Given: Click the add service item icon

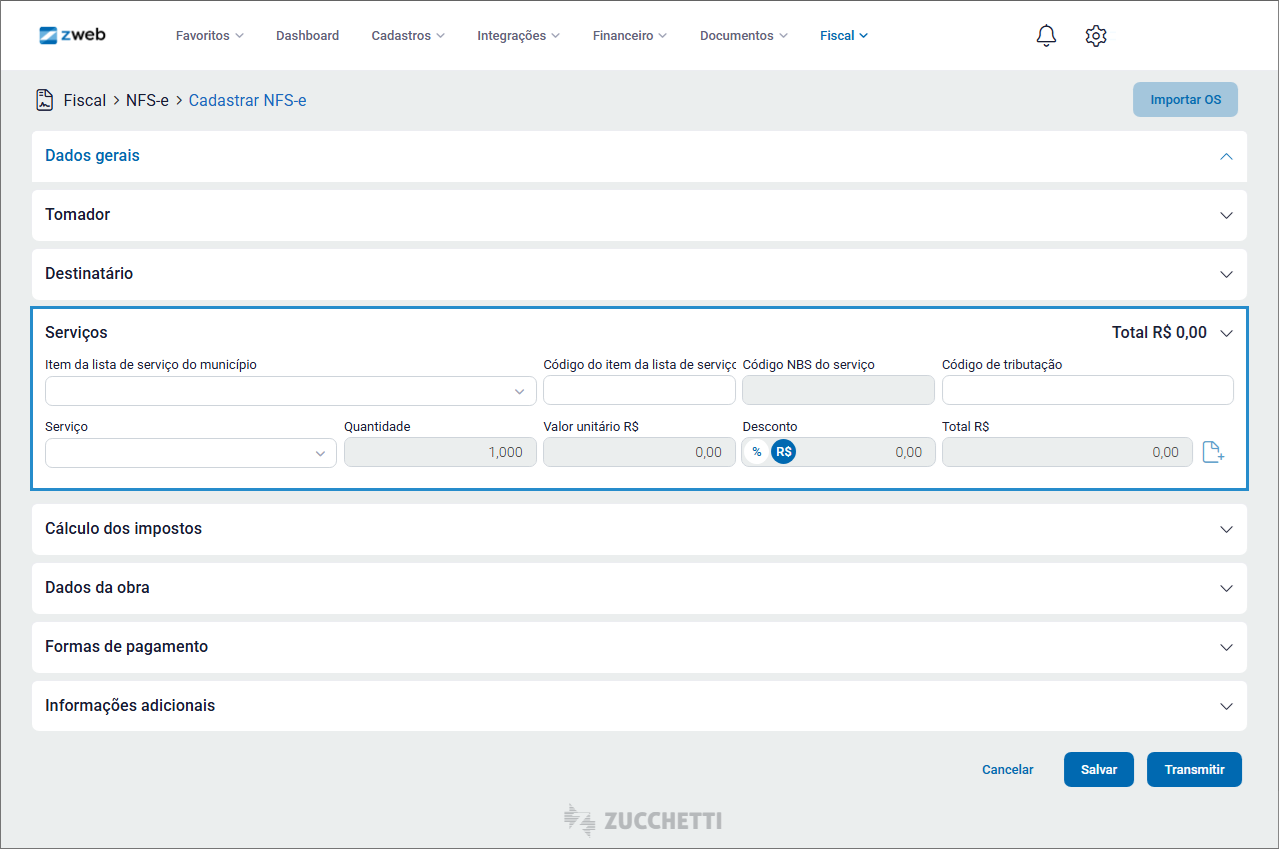Looking at the screenshot, I should [x=1213, y=452].
